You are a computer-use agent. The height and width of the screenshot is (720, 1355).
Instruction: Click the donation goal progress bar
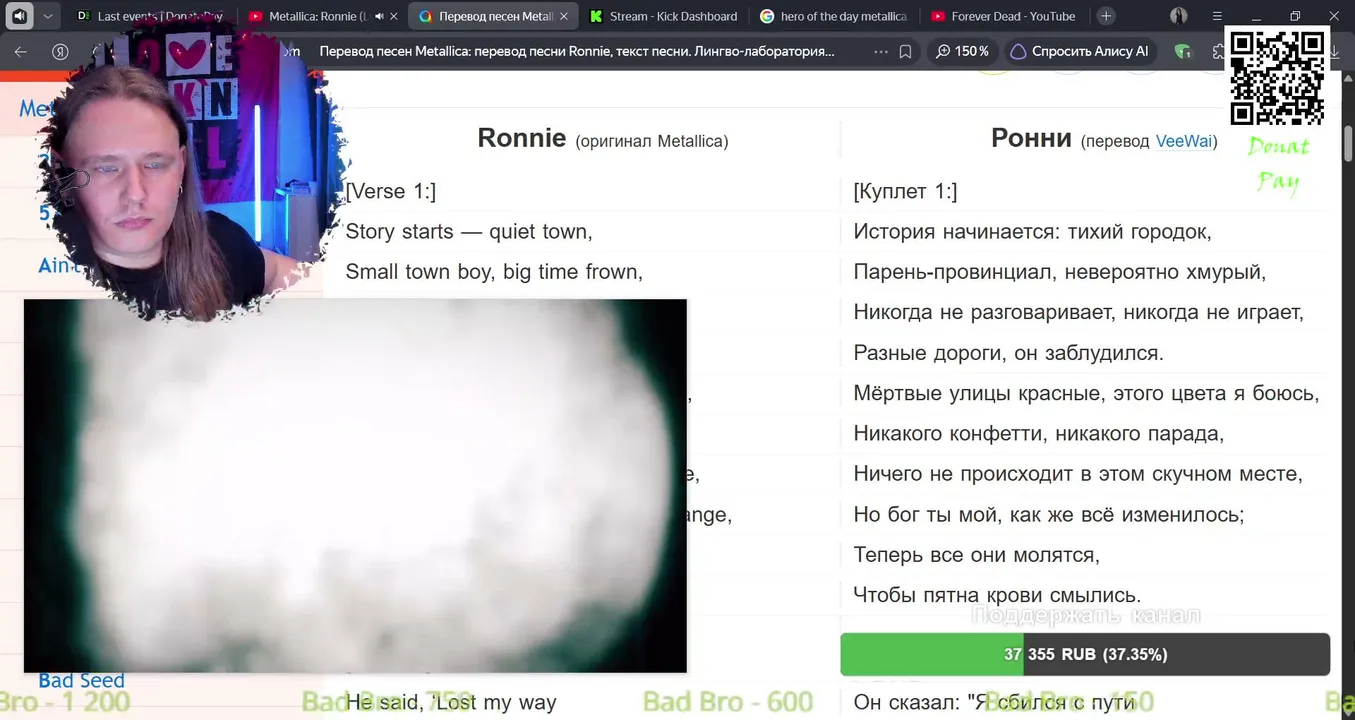(1085, 654)
